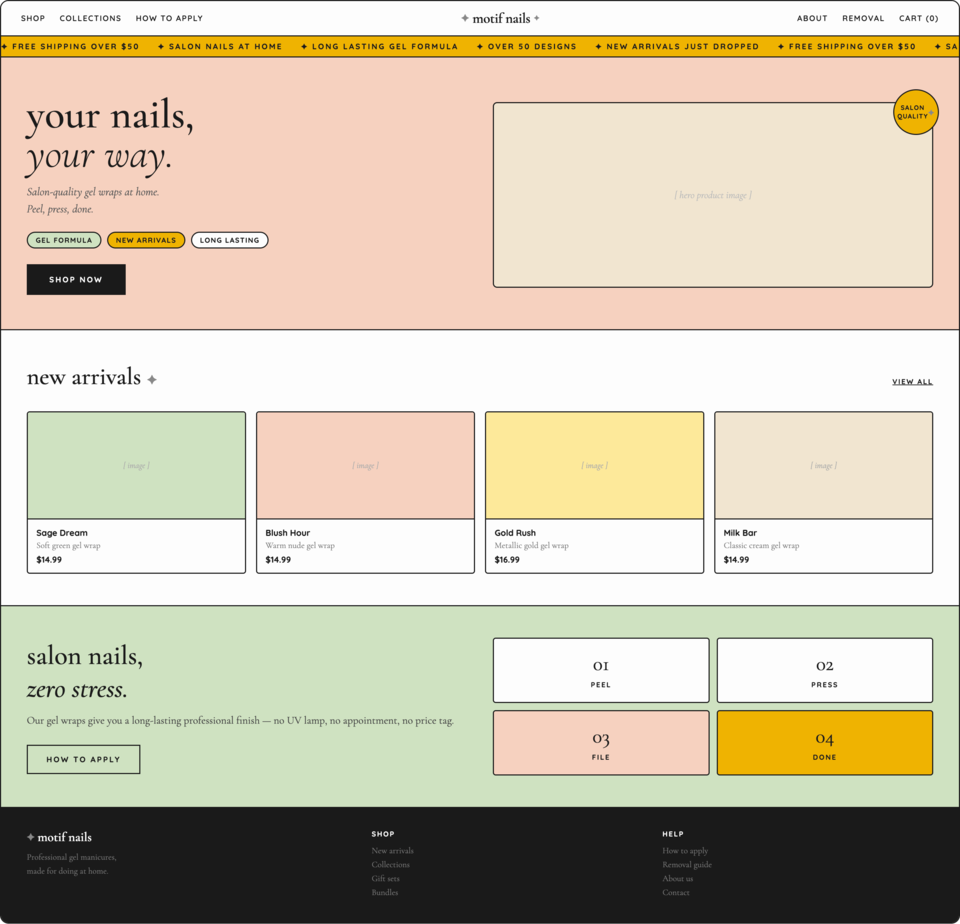Open Gift sets footer link
The image size is (960, 924).
pos(385,879)
